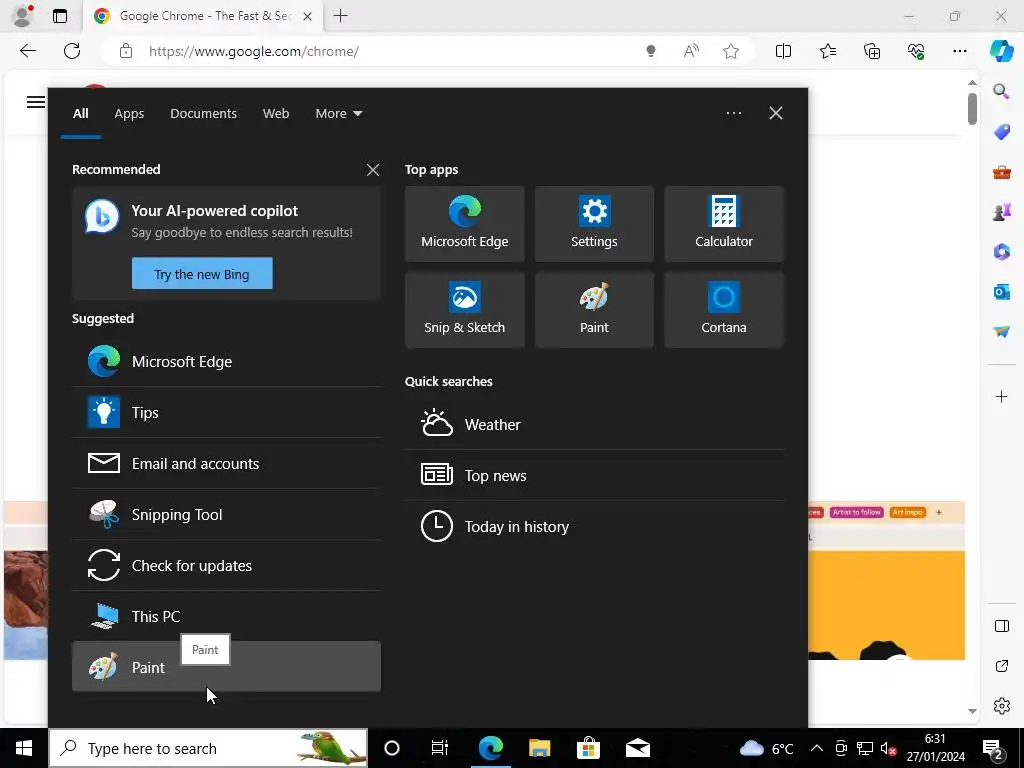Open weather widget showing 6°C
Image resolution: width=1024 pixels, height=768 pixels.
click(766, 748)
